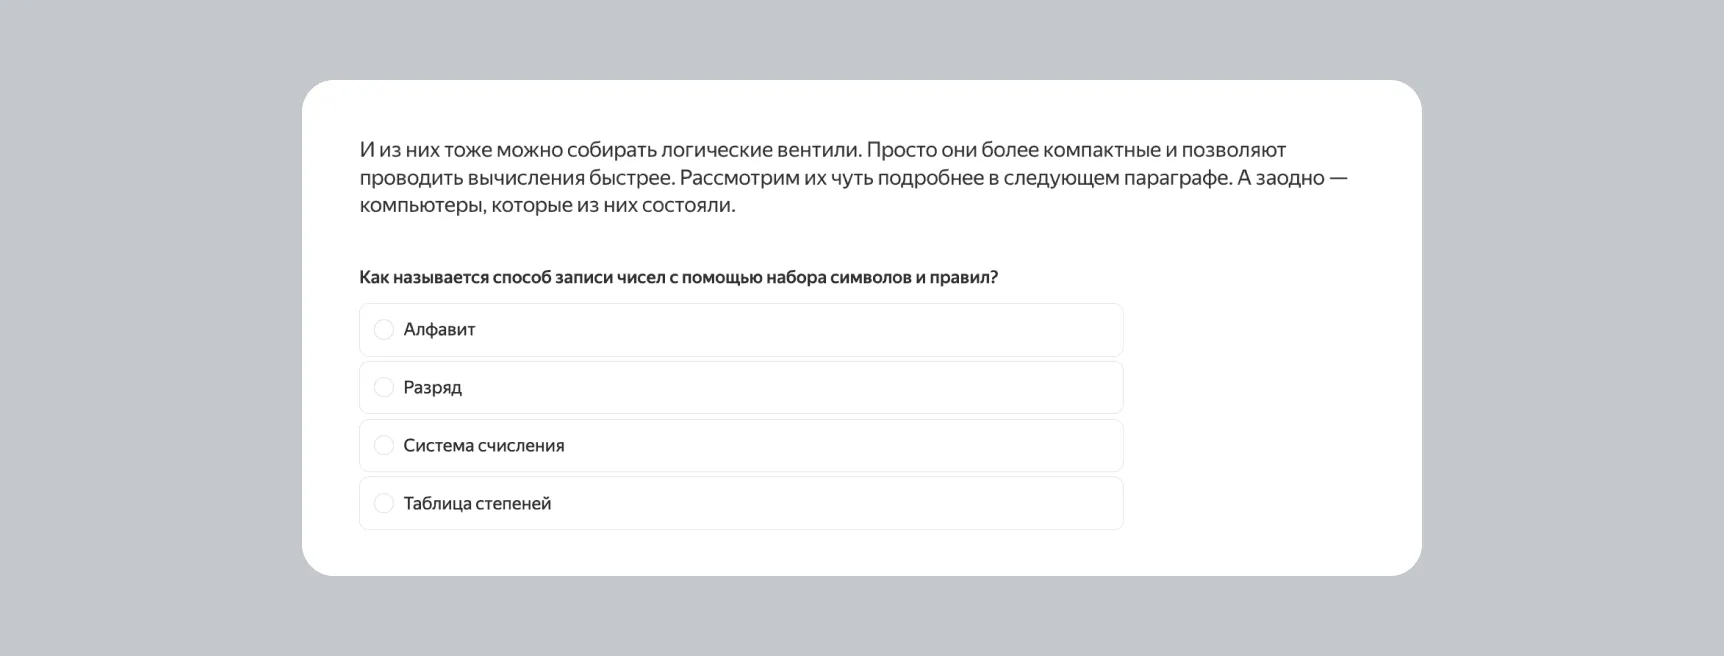Click the Разряд answer label text
This screenshot has width=1724, height=656.
432,388
